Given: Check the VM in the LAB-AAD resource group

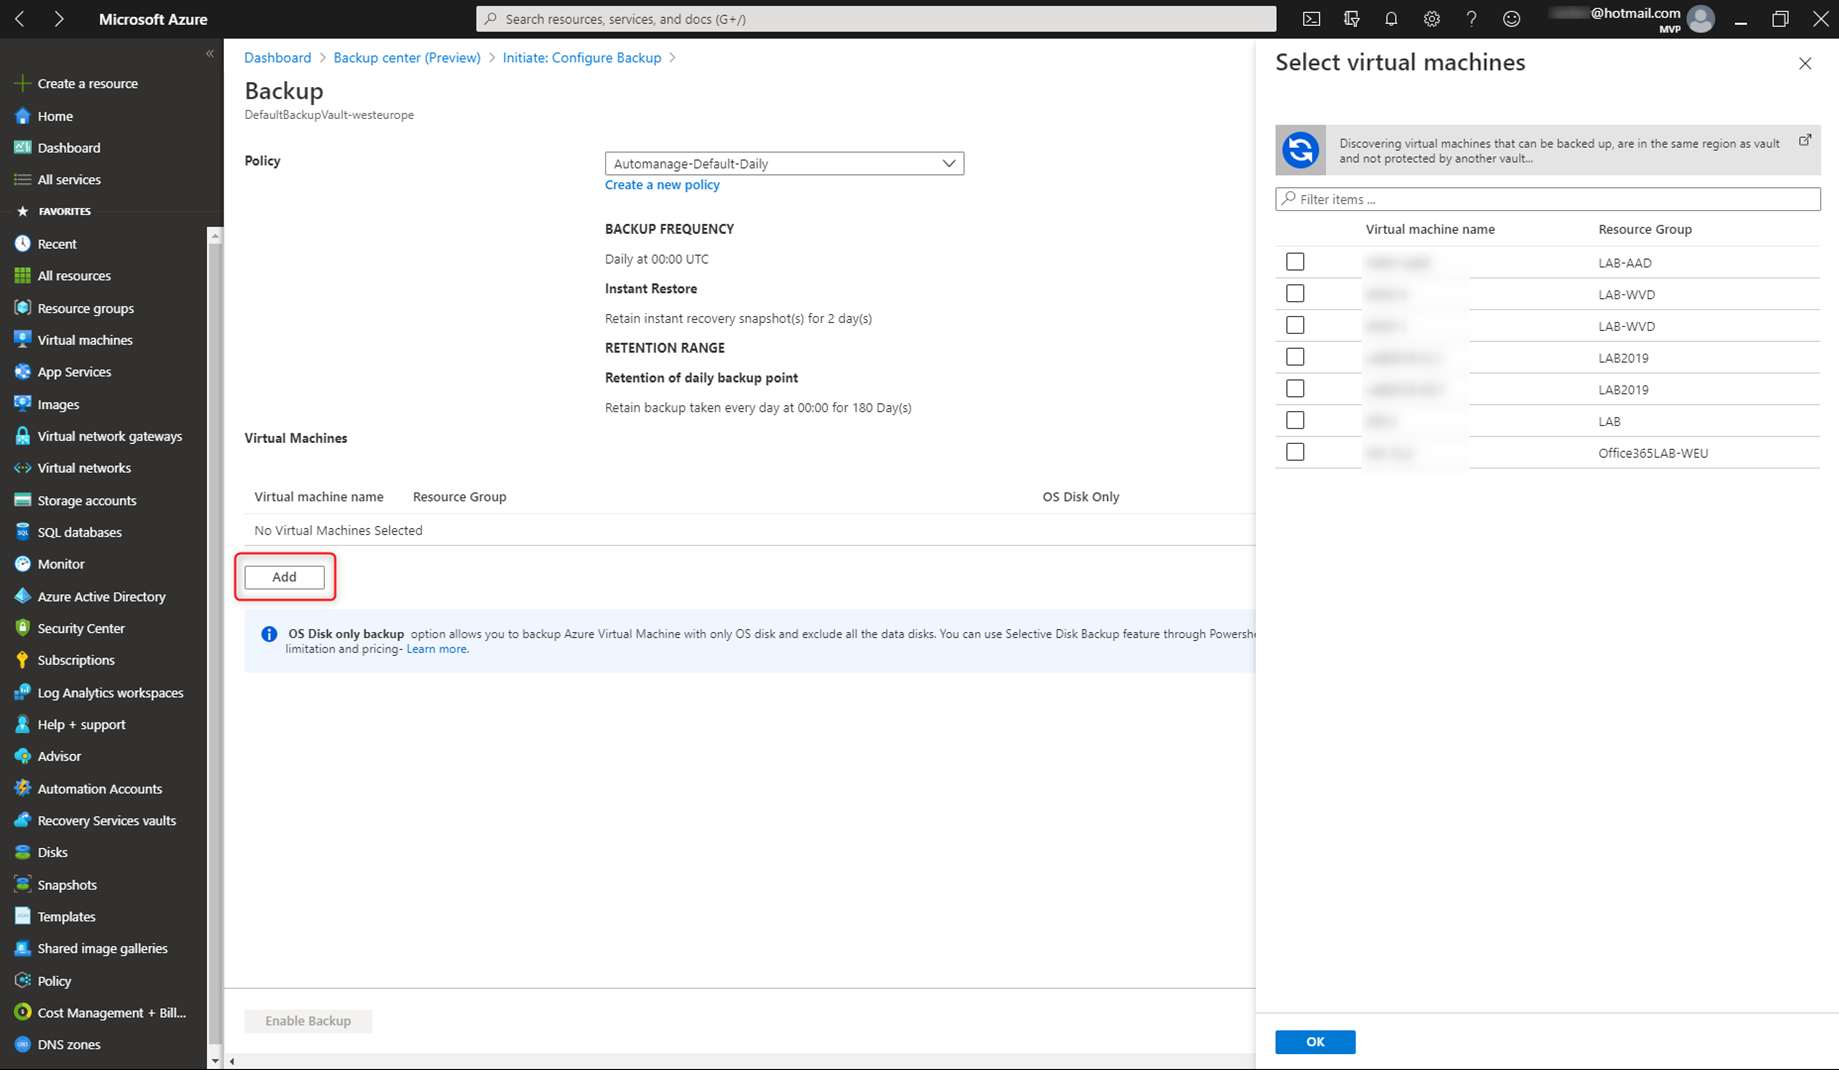Looking at the screenshot, I should (x=1295, y=262).
